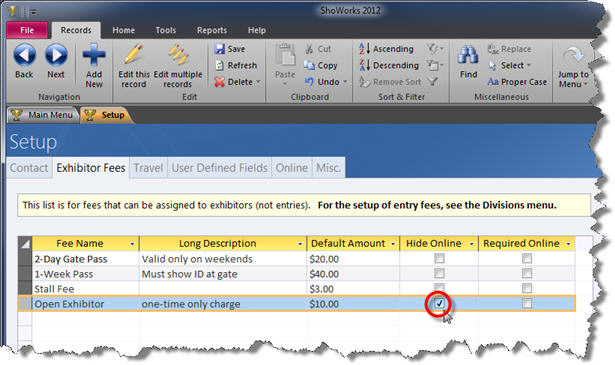Click the Proper Case Aa icon
The image size is (615, 365).
[493, 82]
